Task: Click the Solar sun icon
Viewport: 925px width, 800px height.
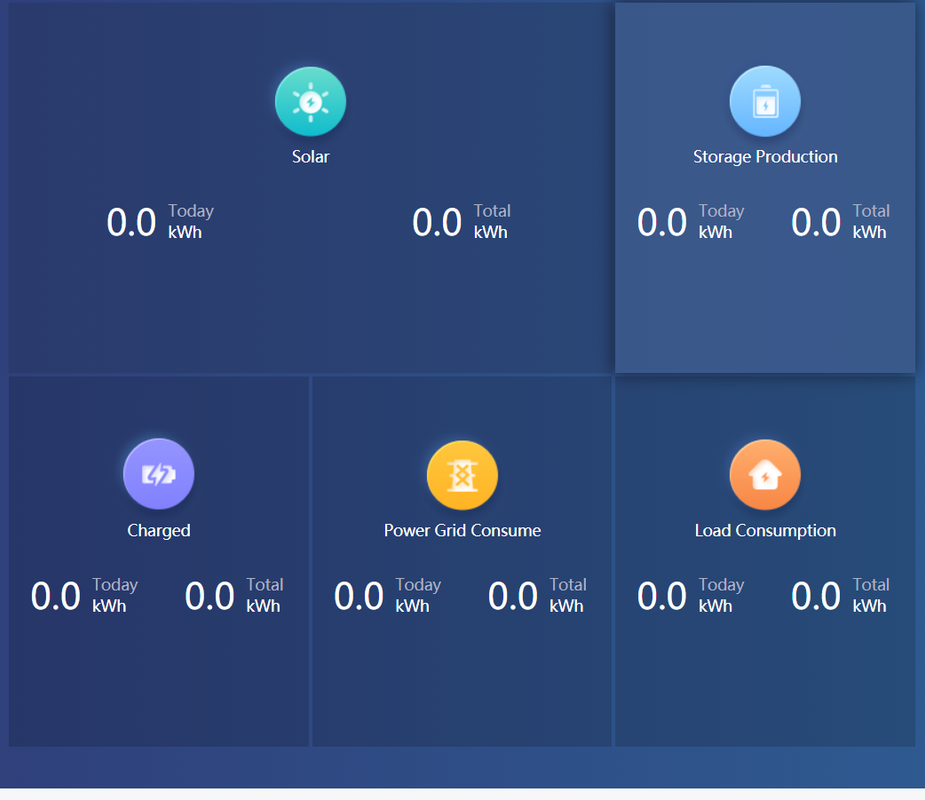Action: click(x=310, y=101)
